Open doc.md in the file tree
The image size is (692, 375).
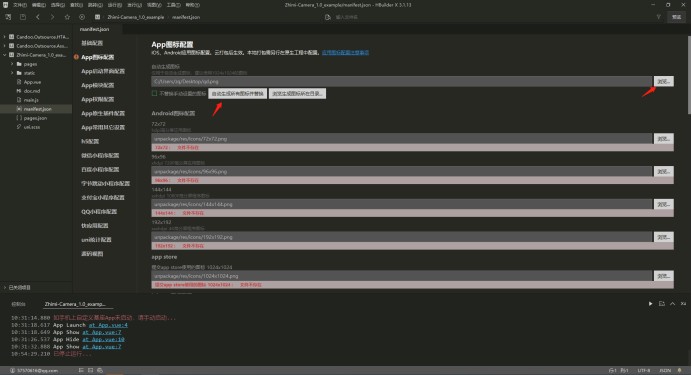pyautogui.click(x=31, y=91)
